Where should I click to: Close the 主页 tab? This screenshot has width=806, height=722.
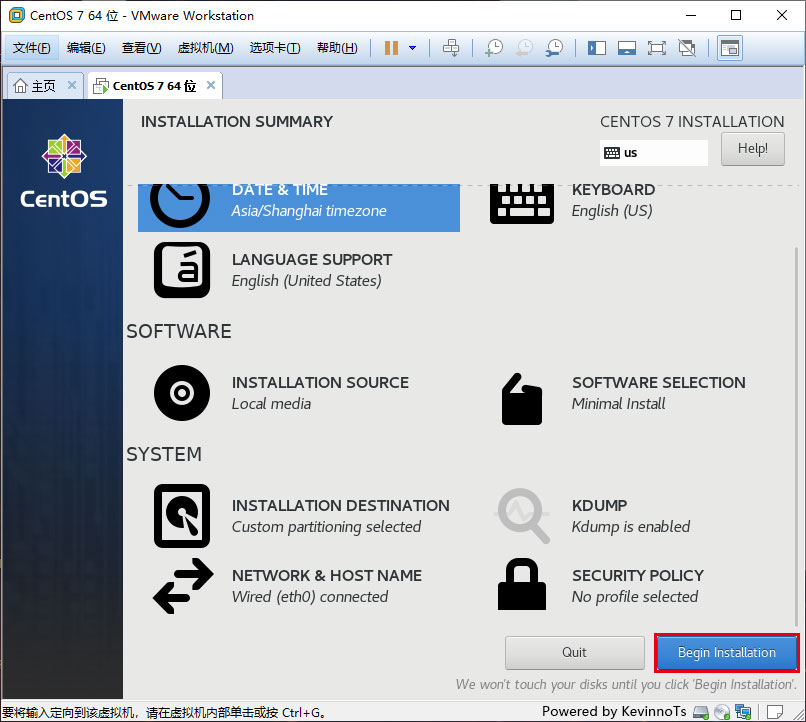click(72, 85)
